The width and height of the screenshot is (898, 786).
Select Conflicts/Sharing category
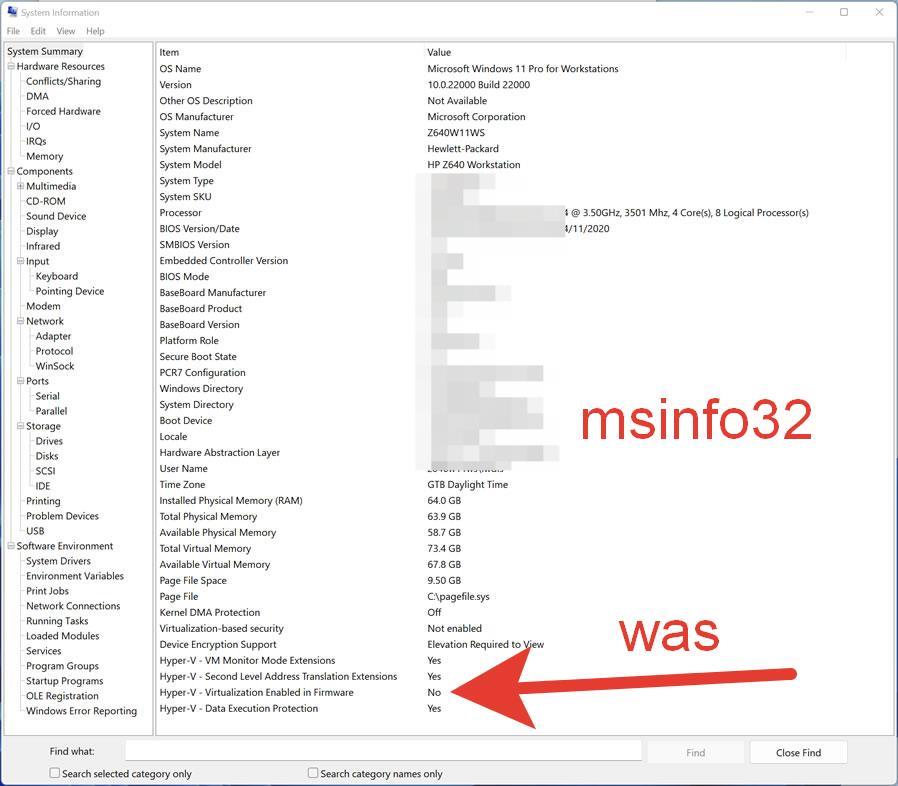(x=64, y=81)
